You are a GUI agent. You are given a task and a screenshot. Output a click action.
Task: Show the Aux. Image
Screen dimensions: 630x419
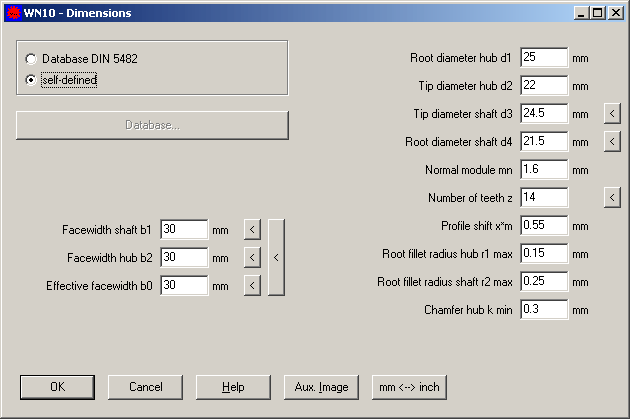320,387
